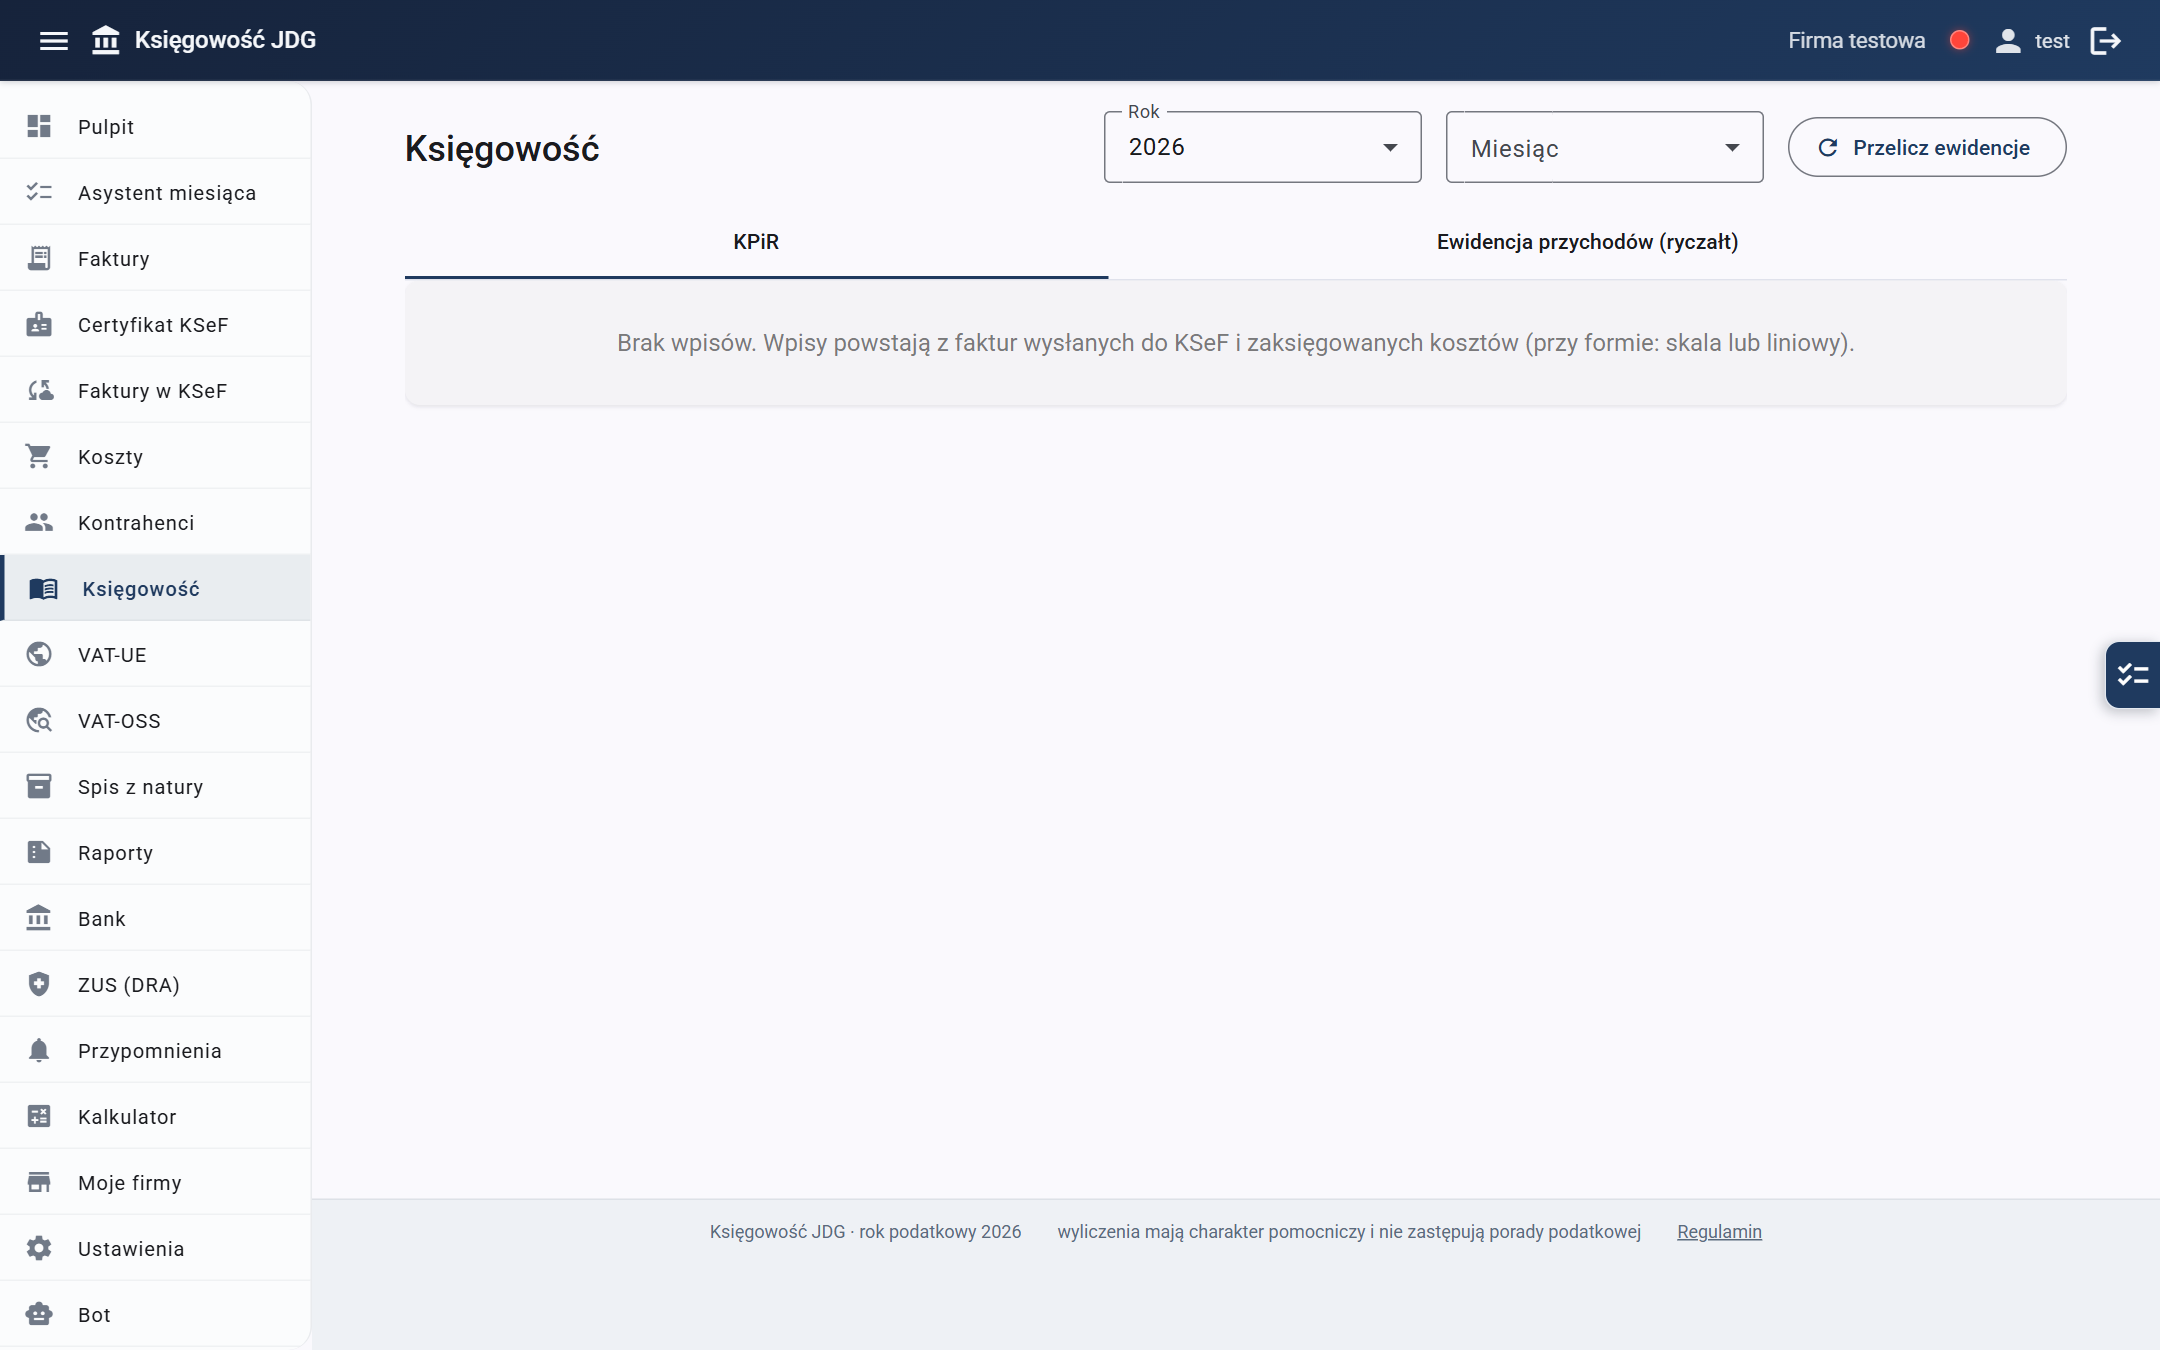Screen dimensions: 2160x1350
Task: Click the Przelicz ewidencje button
Action: click(x=1927, y=147)
